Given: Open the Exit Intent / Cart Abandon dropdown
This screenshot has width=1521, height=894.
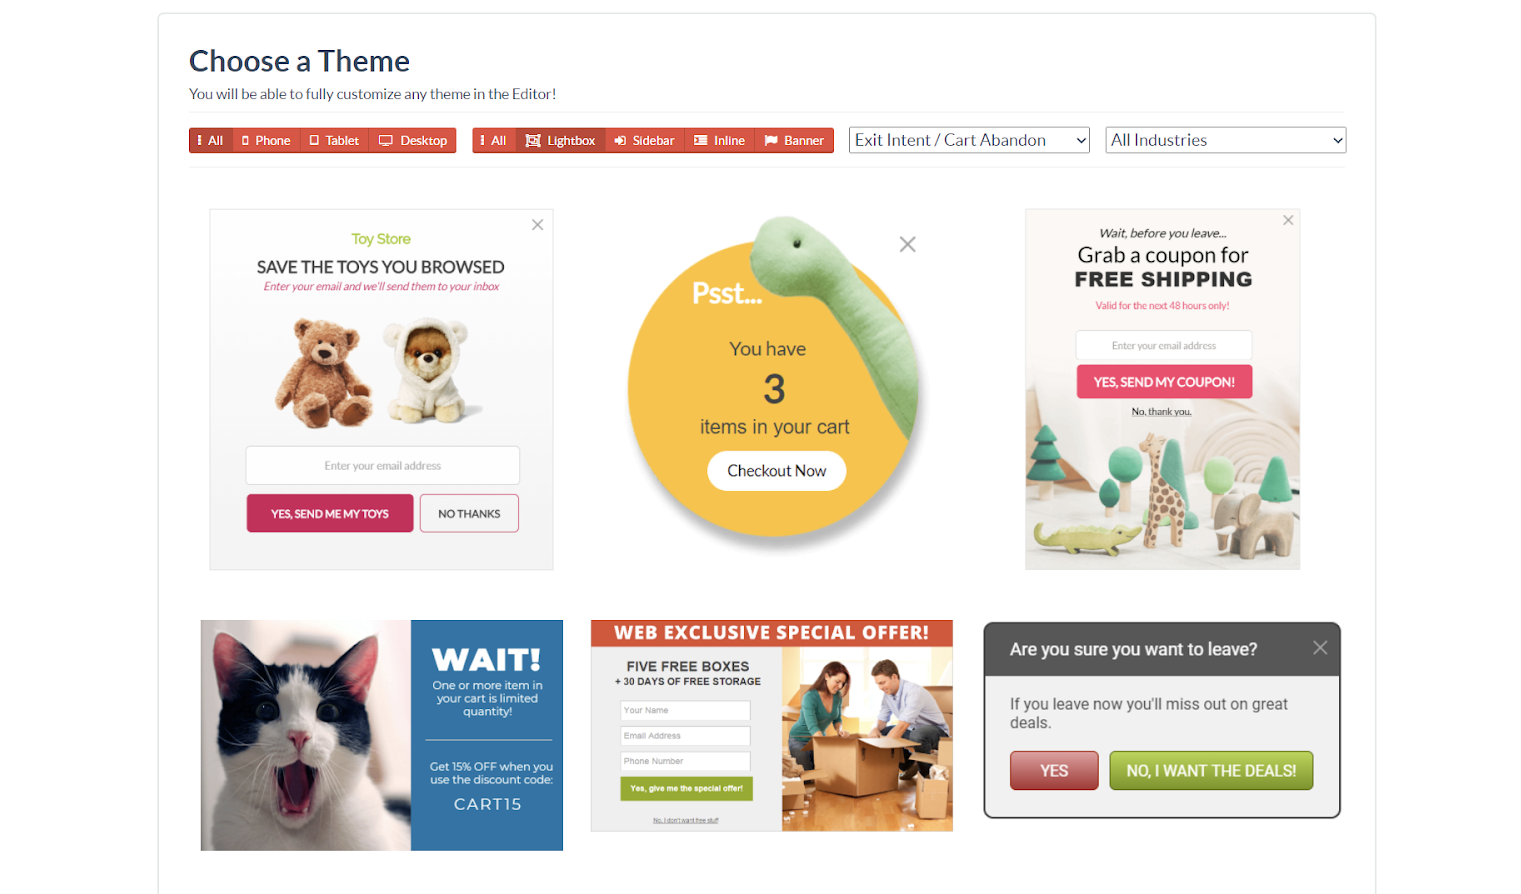Looking at the screenshot, I should (x=969, y=140).
